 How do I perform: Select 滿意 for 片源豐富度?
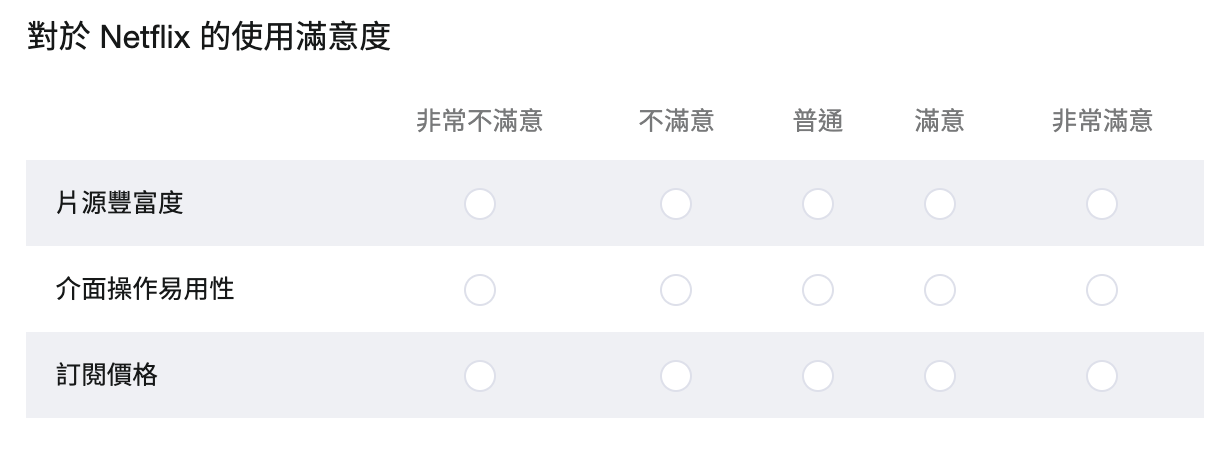pyautogui.click(x=940, y=204)
